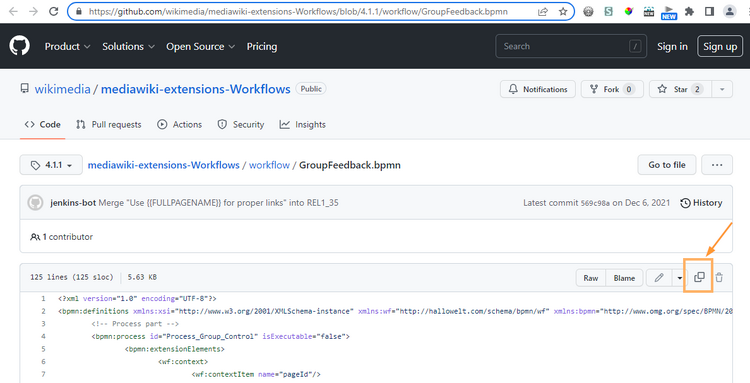The image size is (750, 383).
Task: Select code line number 1
Action: coord(43,298)
